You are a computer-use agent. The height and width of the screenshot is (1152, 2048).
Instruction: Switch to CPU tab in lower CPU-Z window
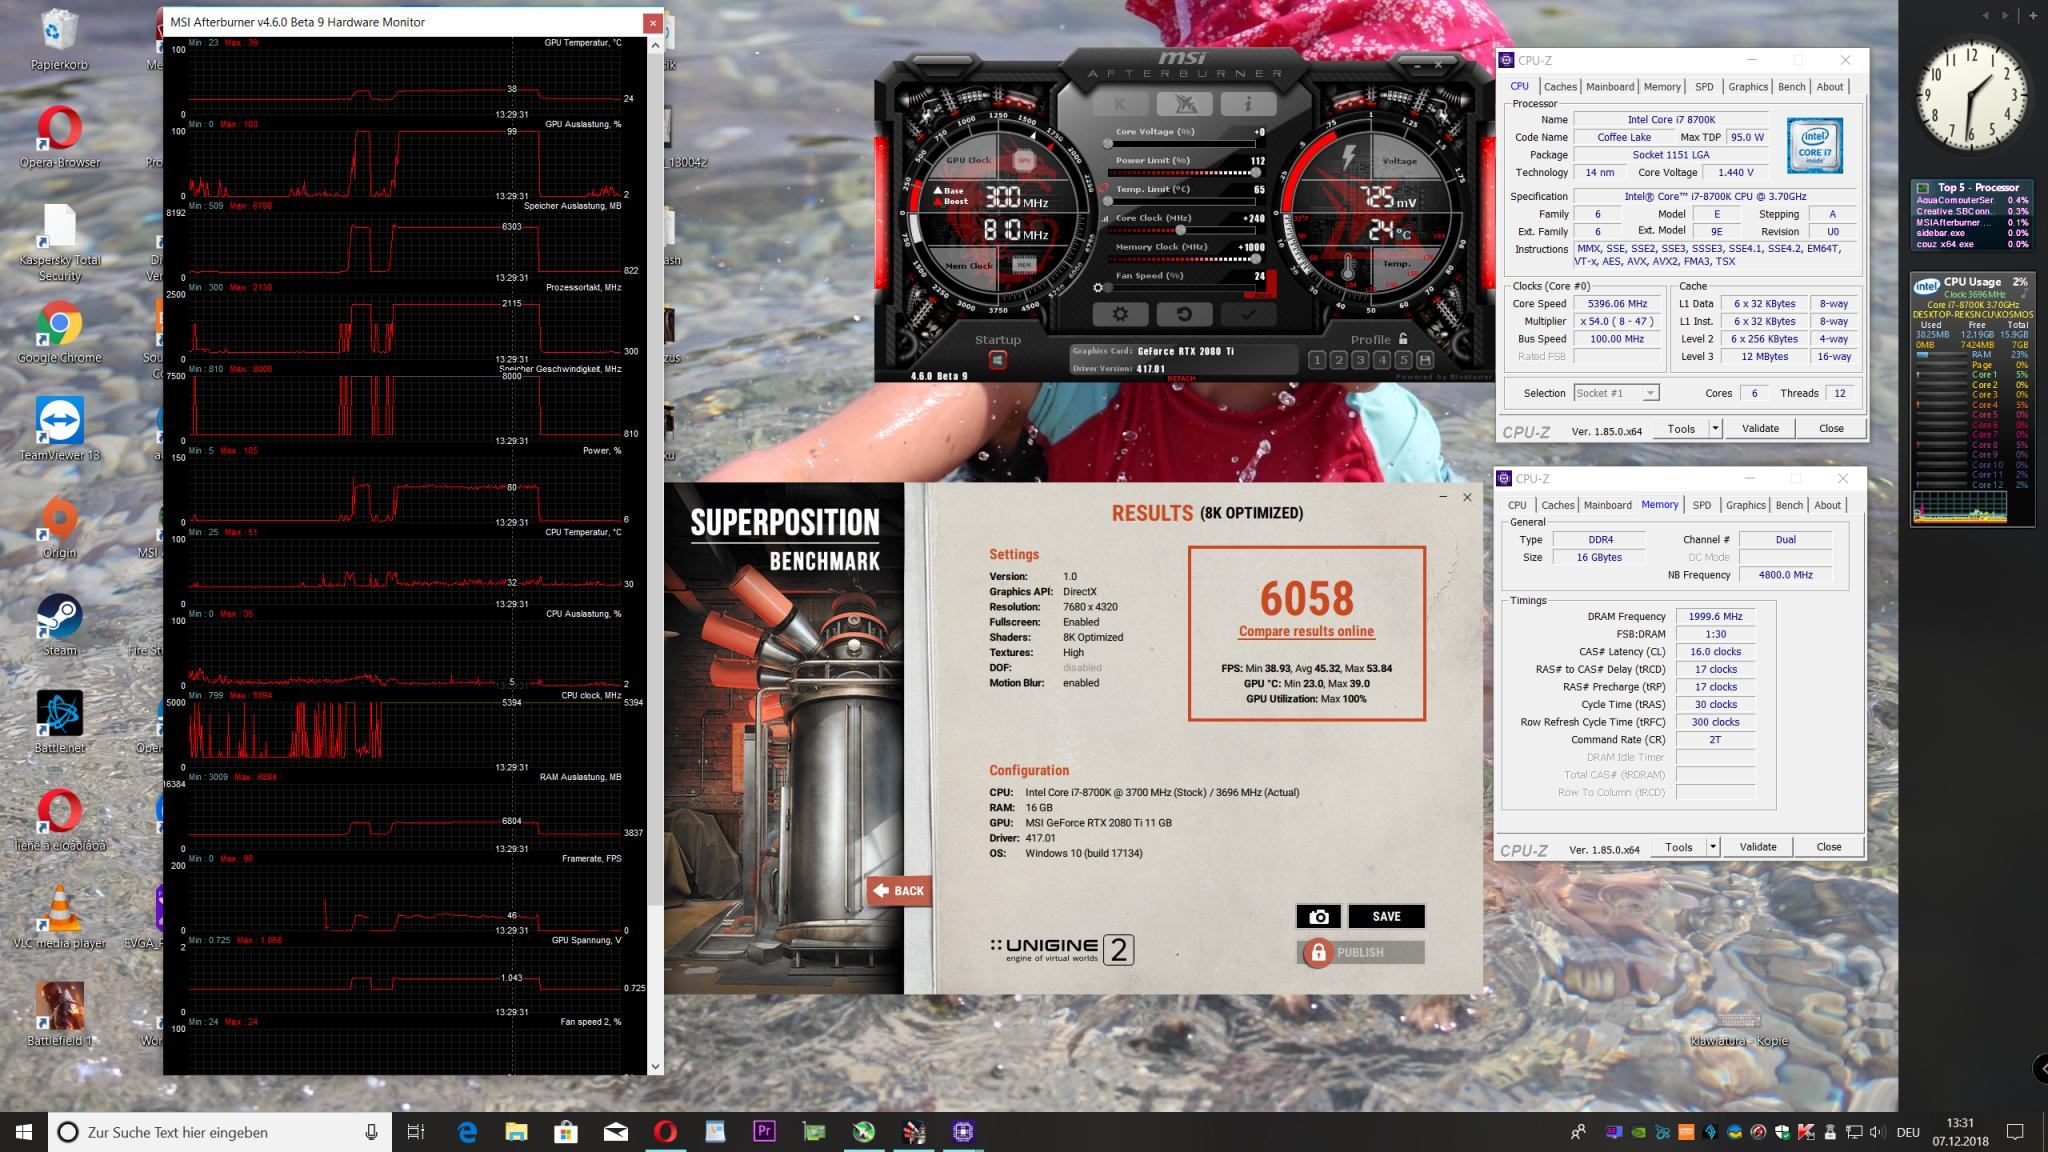coord(1517,505)
